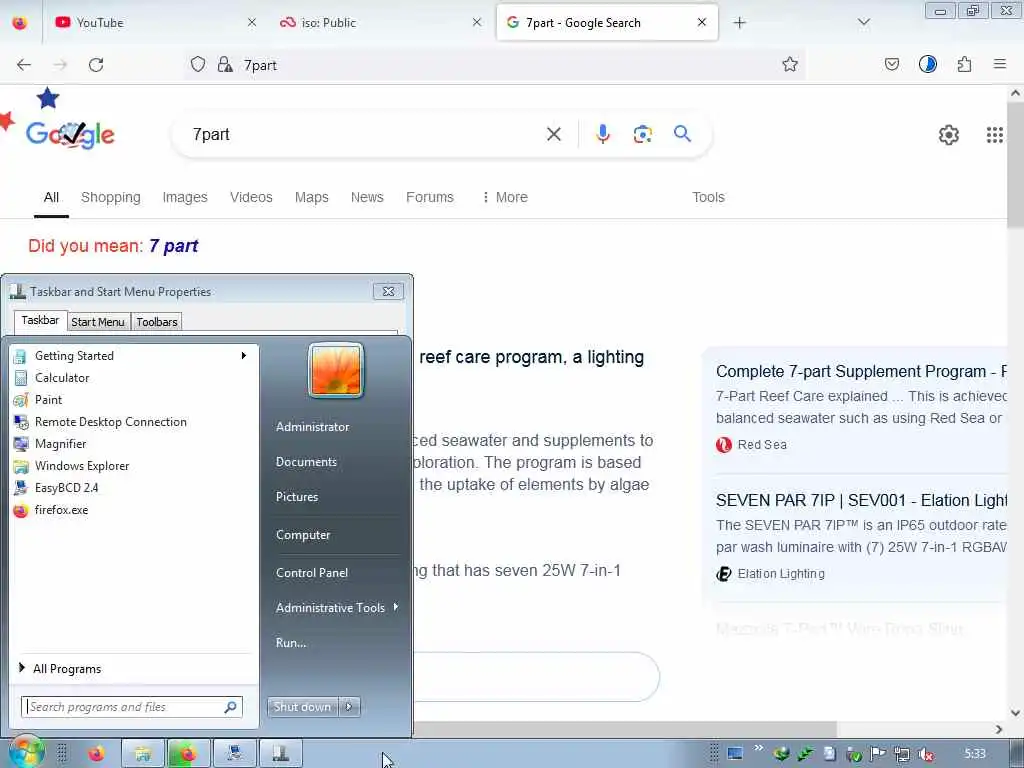Select the News search filter

(367, 197)
